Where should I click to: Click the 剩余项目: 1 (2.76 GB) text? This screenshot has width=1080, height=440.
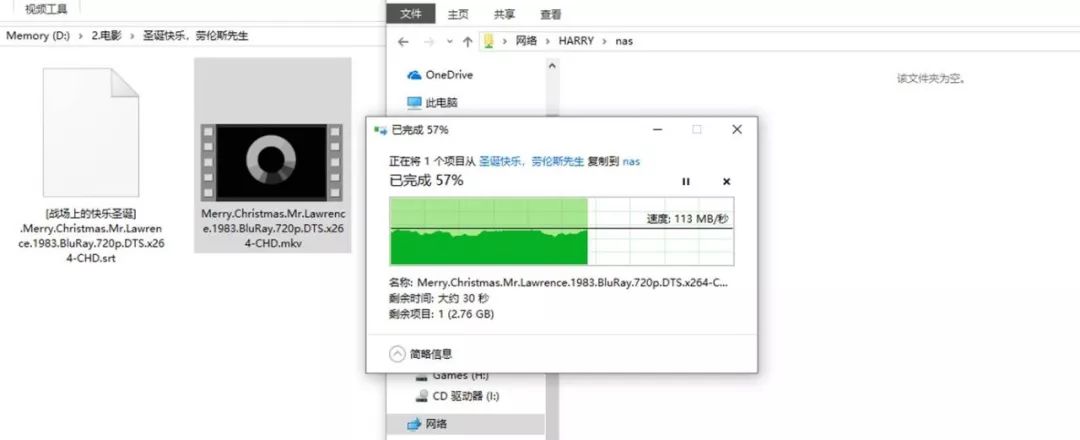(x=442, y=314)
